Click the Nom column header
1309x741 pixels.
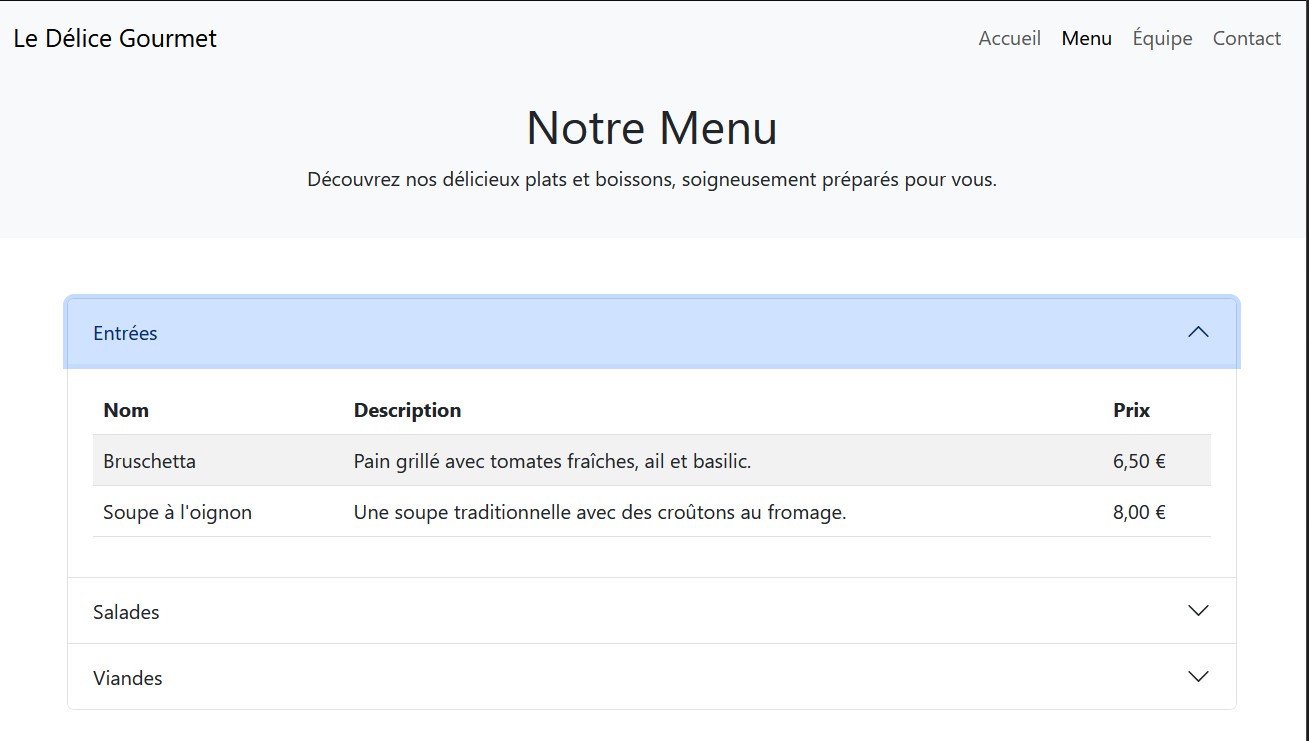point(126,410)
